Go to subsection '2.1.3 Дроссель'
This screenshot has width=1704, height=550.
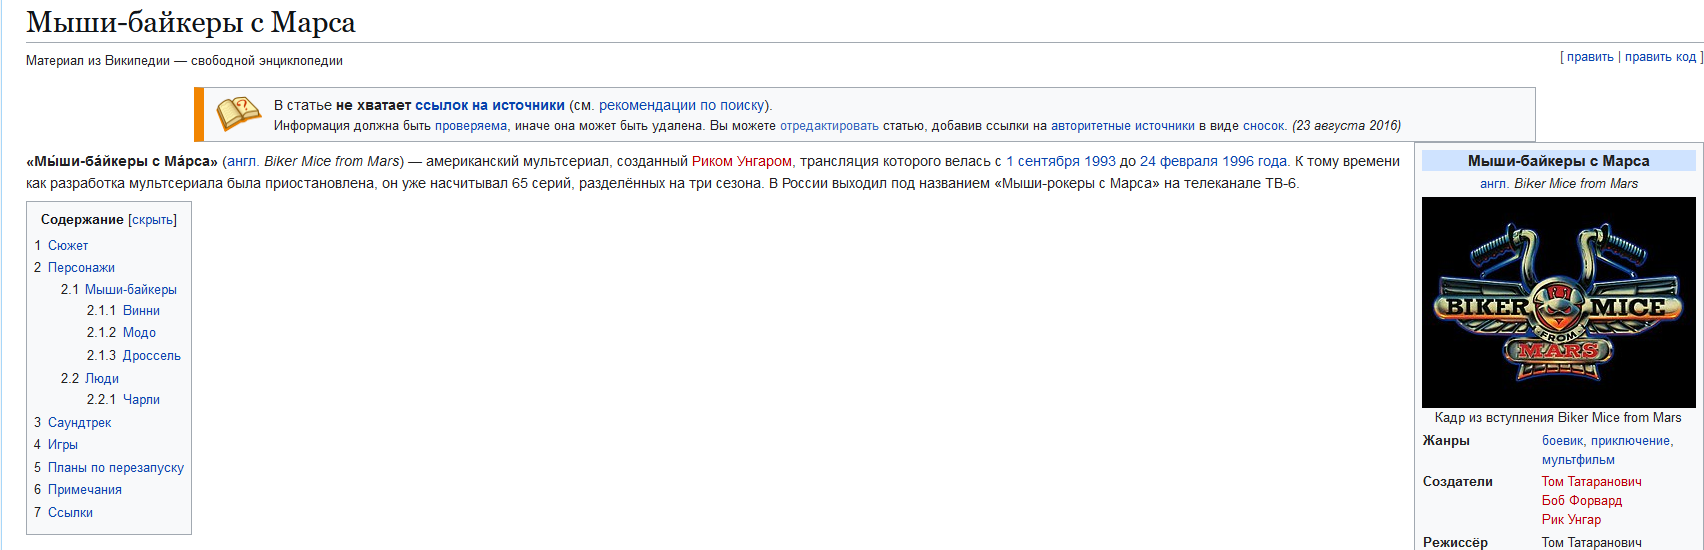click(x=133, y=356)
